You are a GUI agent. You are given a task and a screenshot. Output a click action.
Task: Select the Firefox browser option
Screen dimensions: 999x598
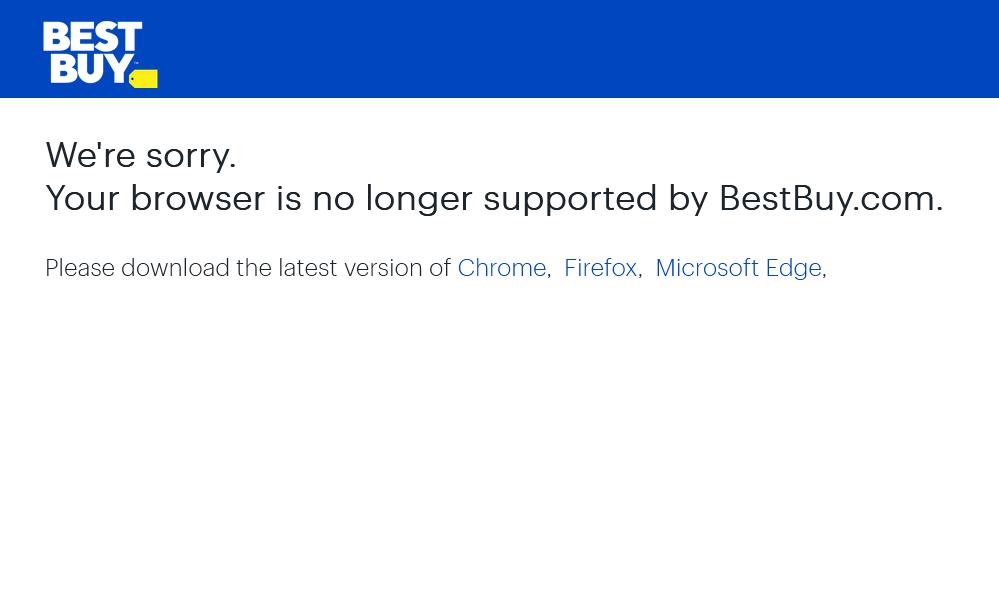point(600,267)
